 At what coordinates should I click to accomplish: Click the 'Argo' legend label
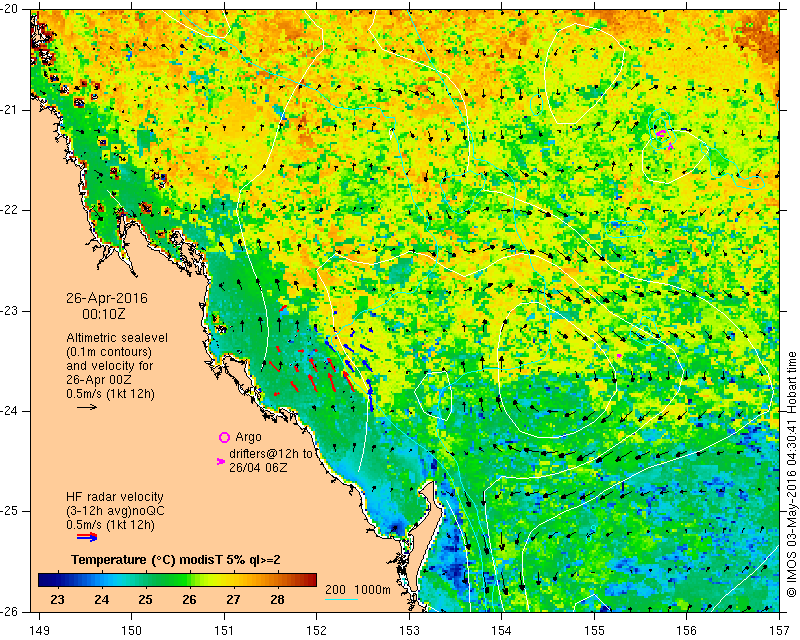tap(248, 437)
